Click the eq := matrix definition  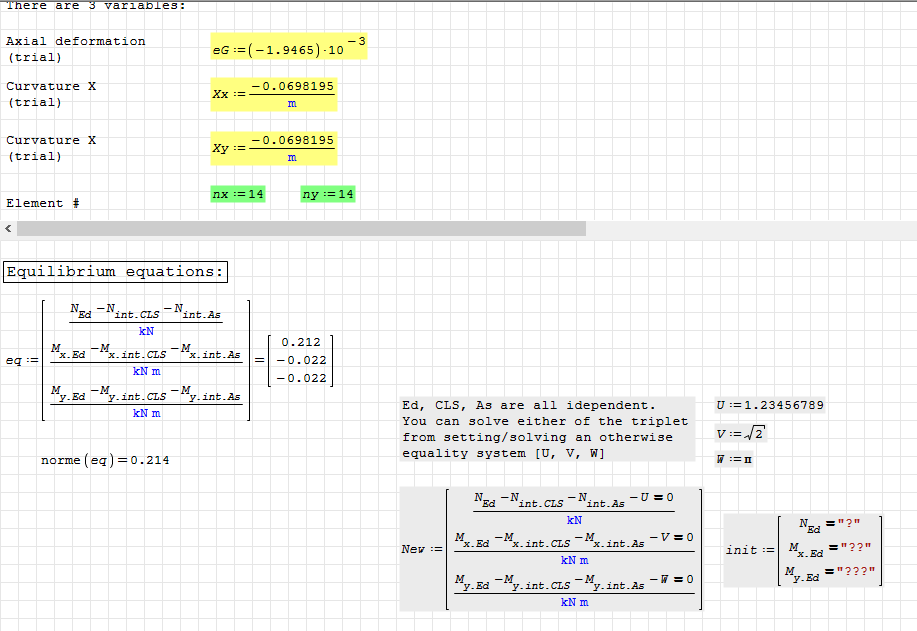point(140,360)
